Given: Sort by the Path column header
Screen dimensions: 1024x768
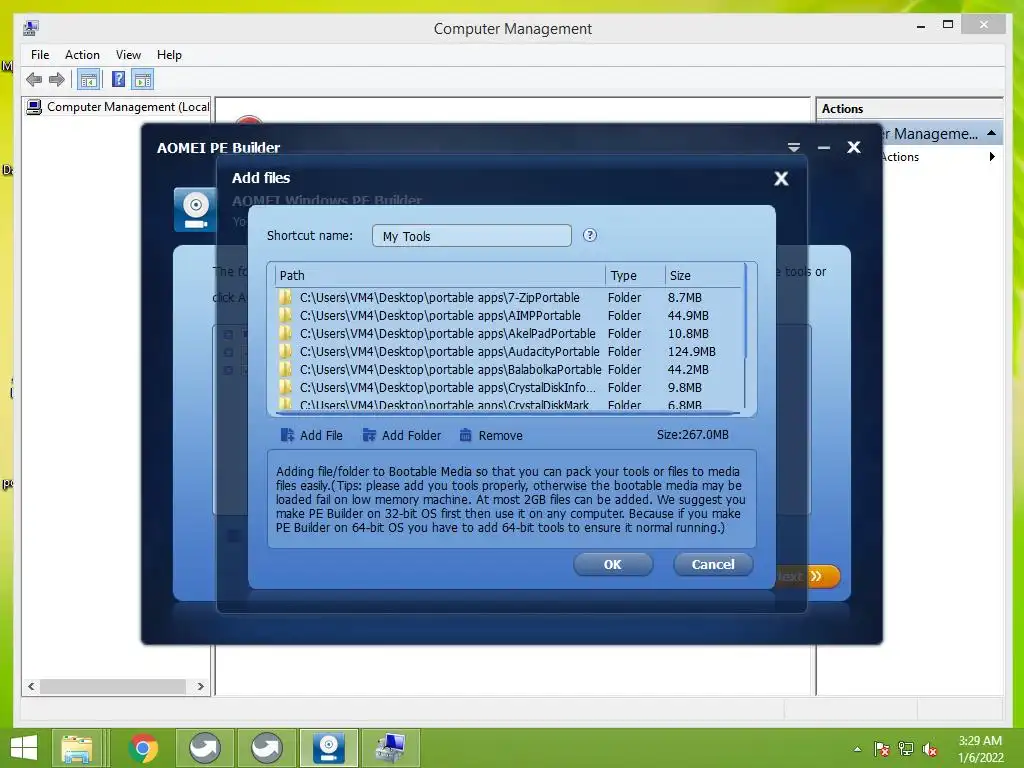Looking at the screenshot, I should click(x=440, y=276).
